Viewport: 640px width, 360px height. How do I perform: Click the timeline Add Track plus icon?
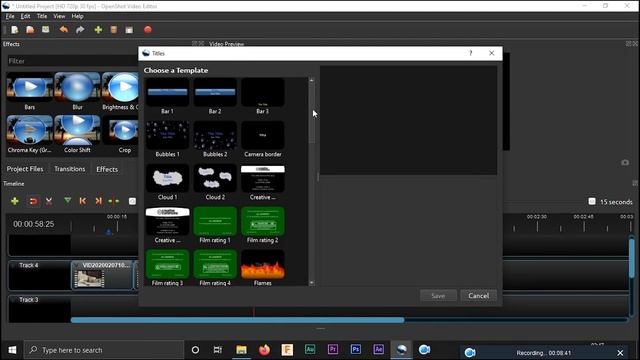coord(15,201)
